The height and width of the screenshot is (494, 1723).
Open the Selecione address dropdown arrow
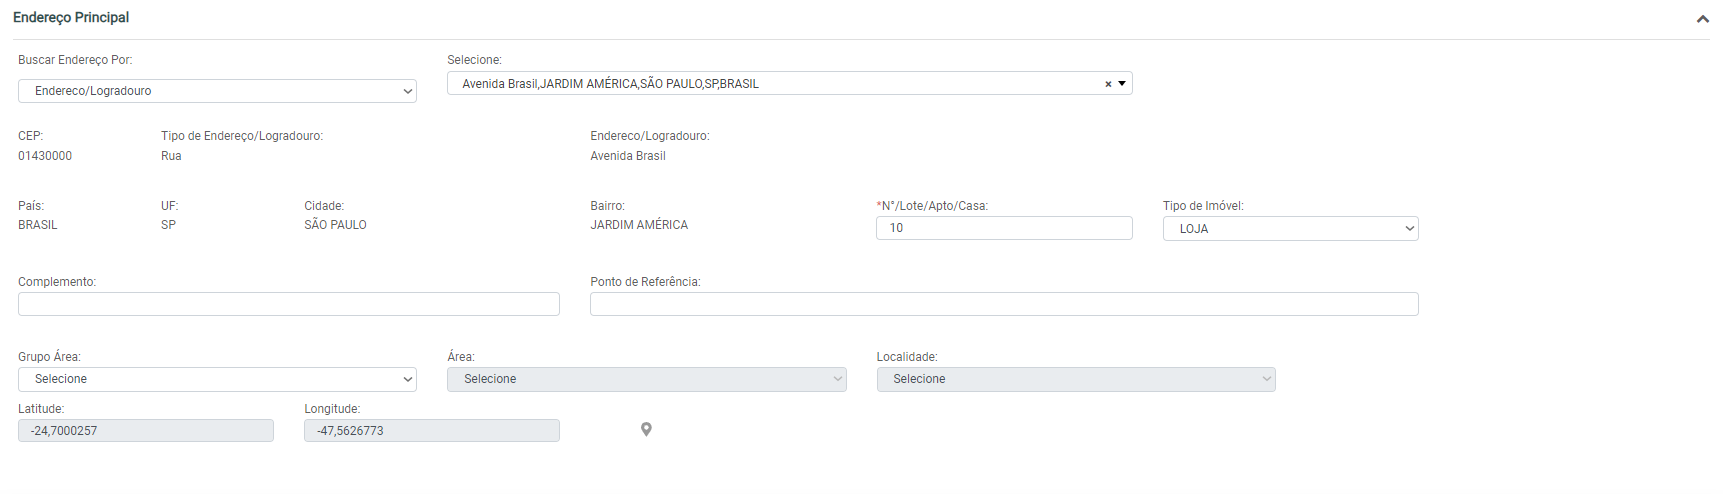[x=1122, y=84]
